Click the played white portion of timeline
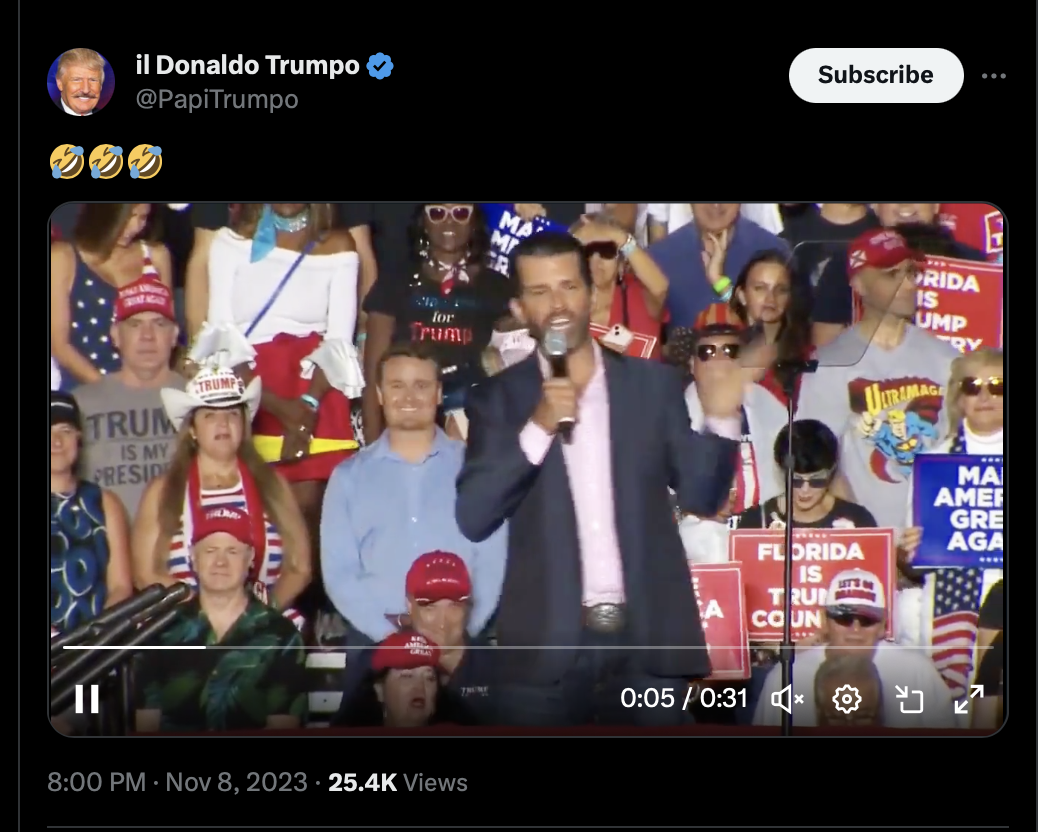 [x=130, y=647]
